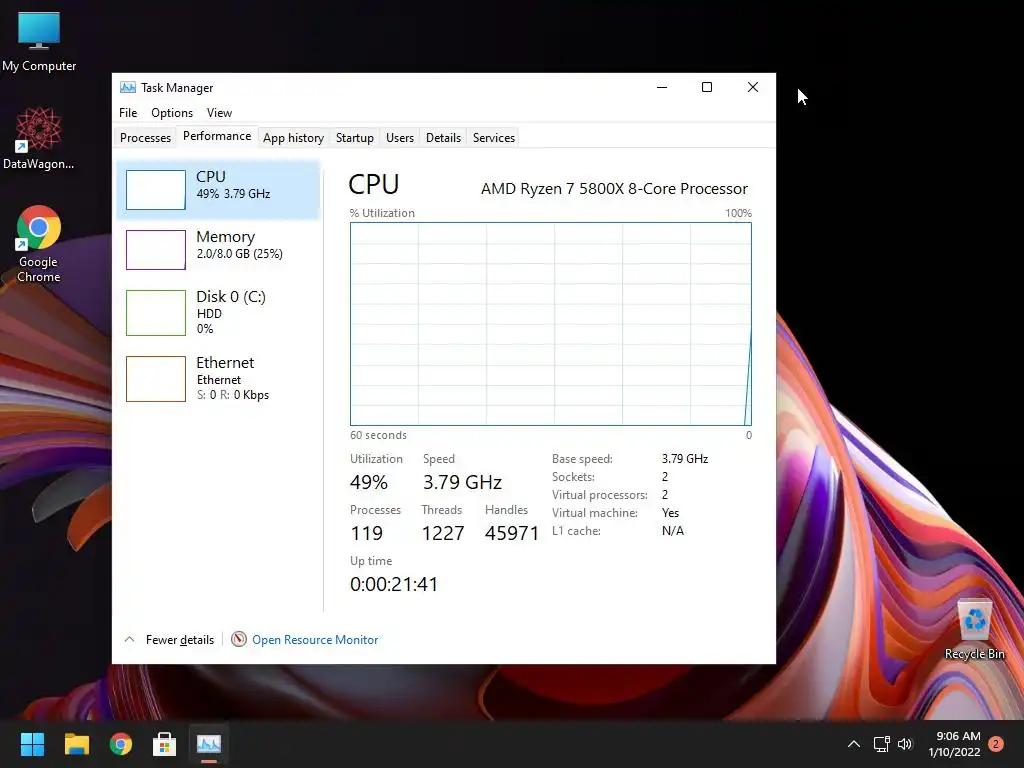Image resolution: width=1024 pixels, height=768 pixels.
Task: Open the View menu
Action: click(219, 113)
